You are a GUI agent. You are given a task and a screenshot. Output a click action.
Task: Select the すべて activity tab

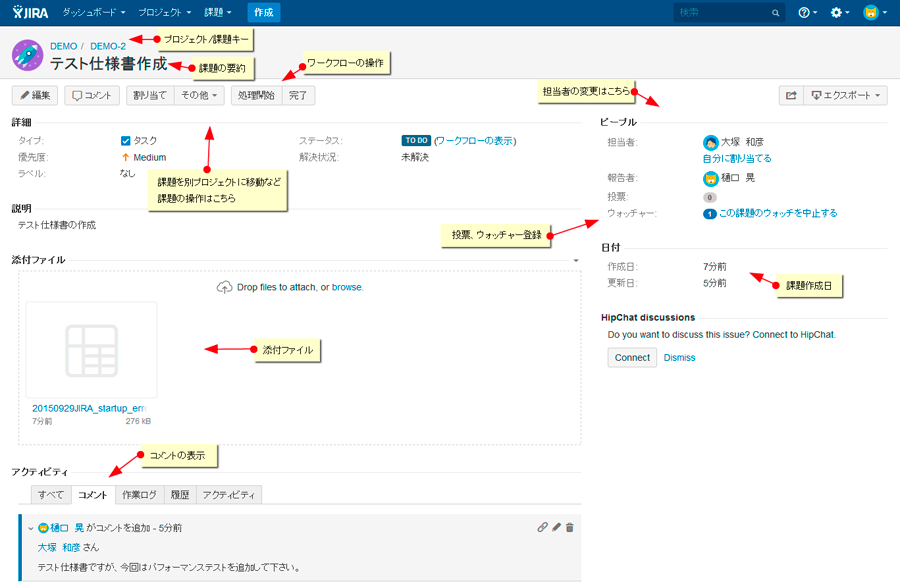[51, 495]
